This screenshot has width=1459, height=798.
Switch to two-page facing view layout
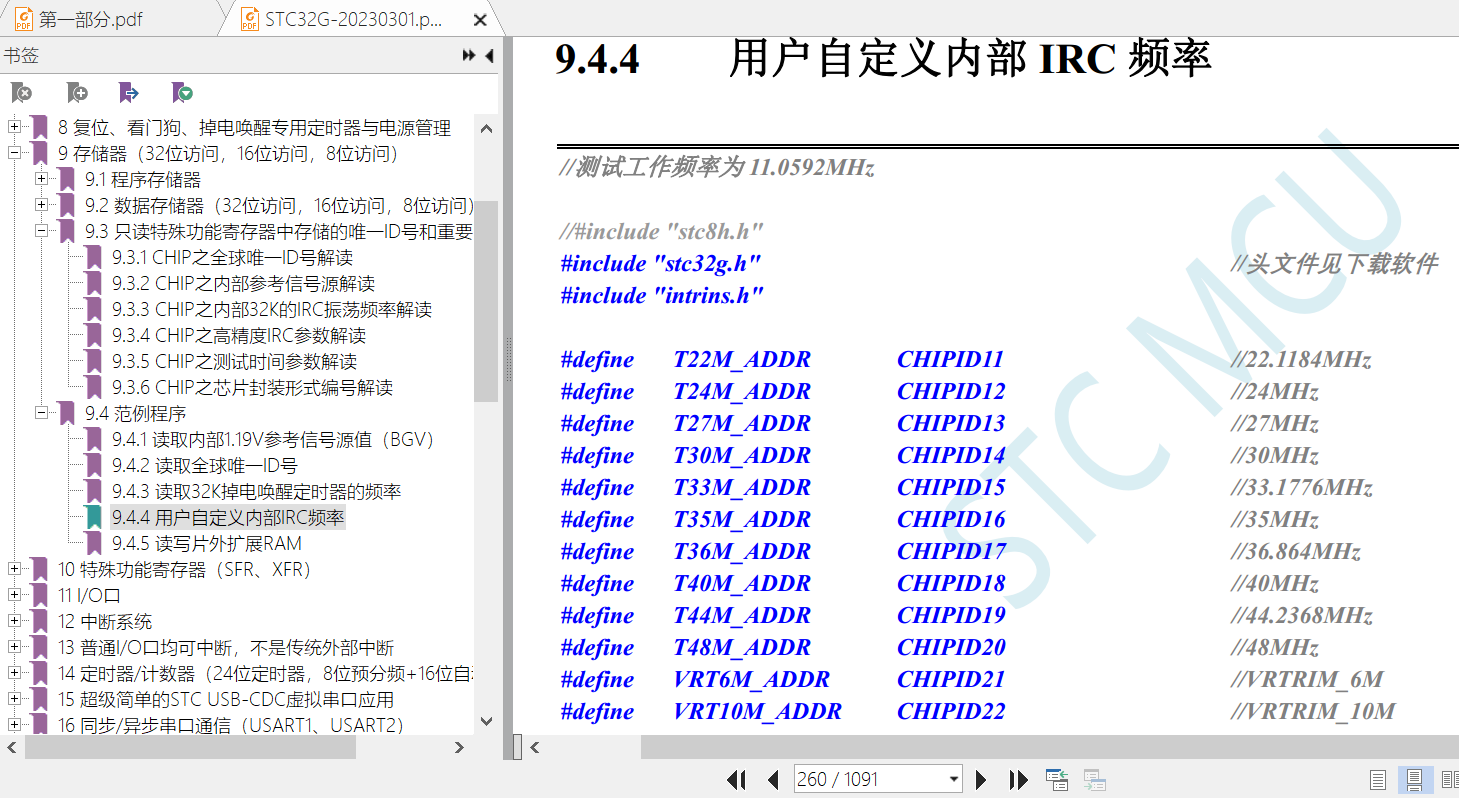click(x=1450, y=780)
